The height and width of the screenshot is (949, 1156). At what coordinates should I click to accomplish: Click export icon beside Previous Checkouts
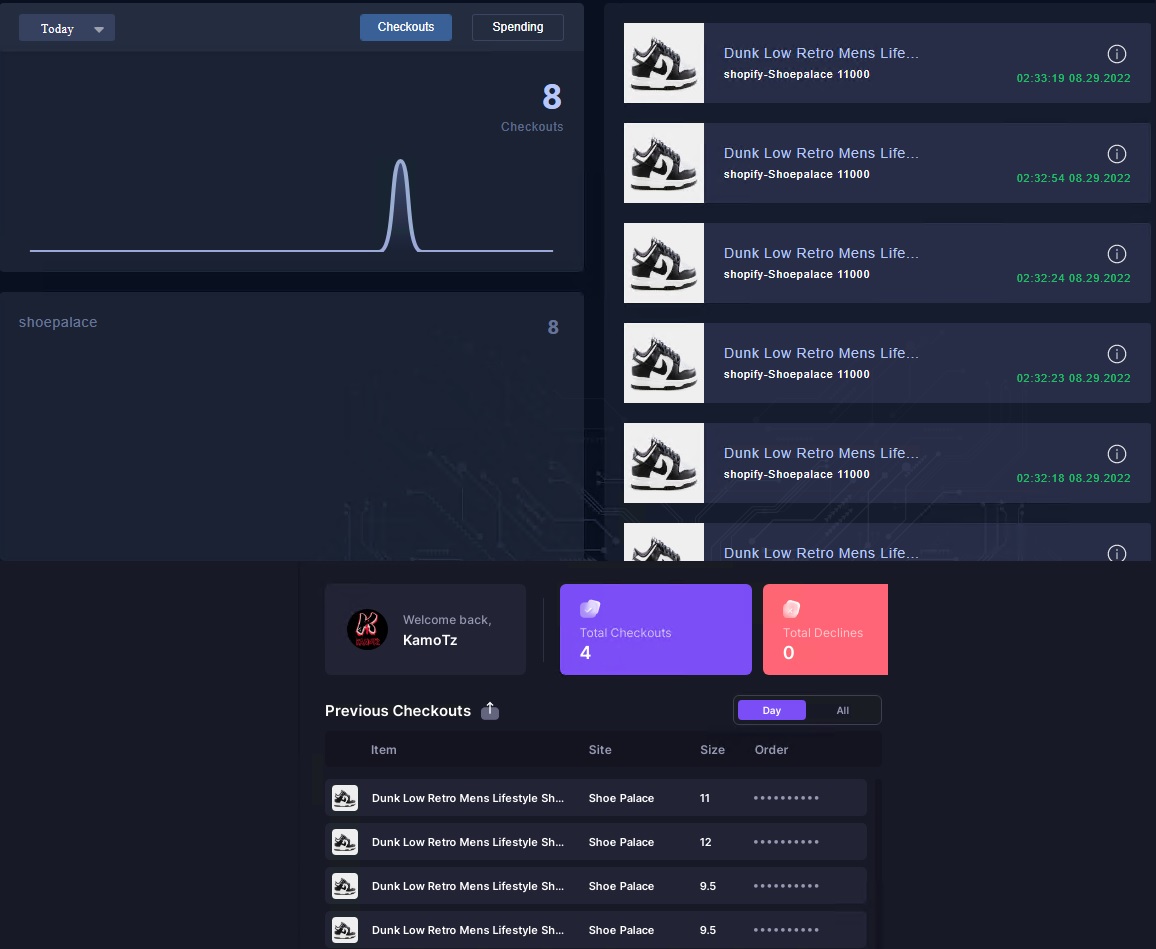tap(490, 711)
